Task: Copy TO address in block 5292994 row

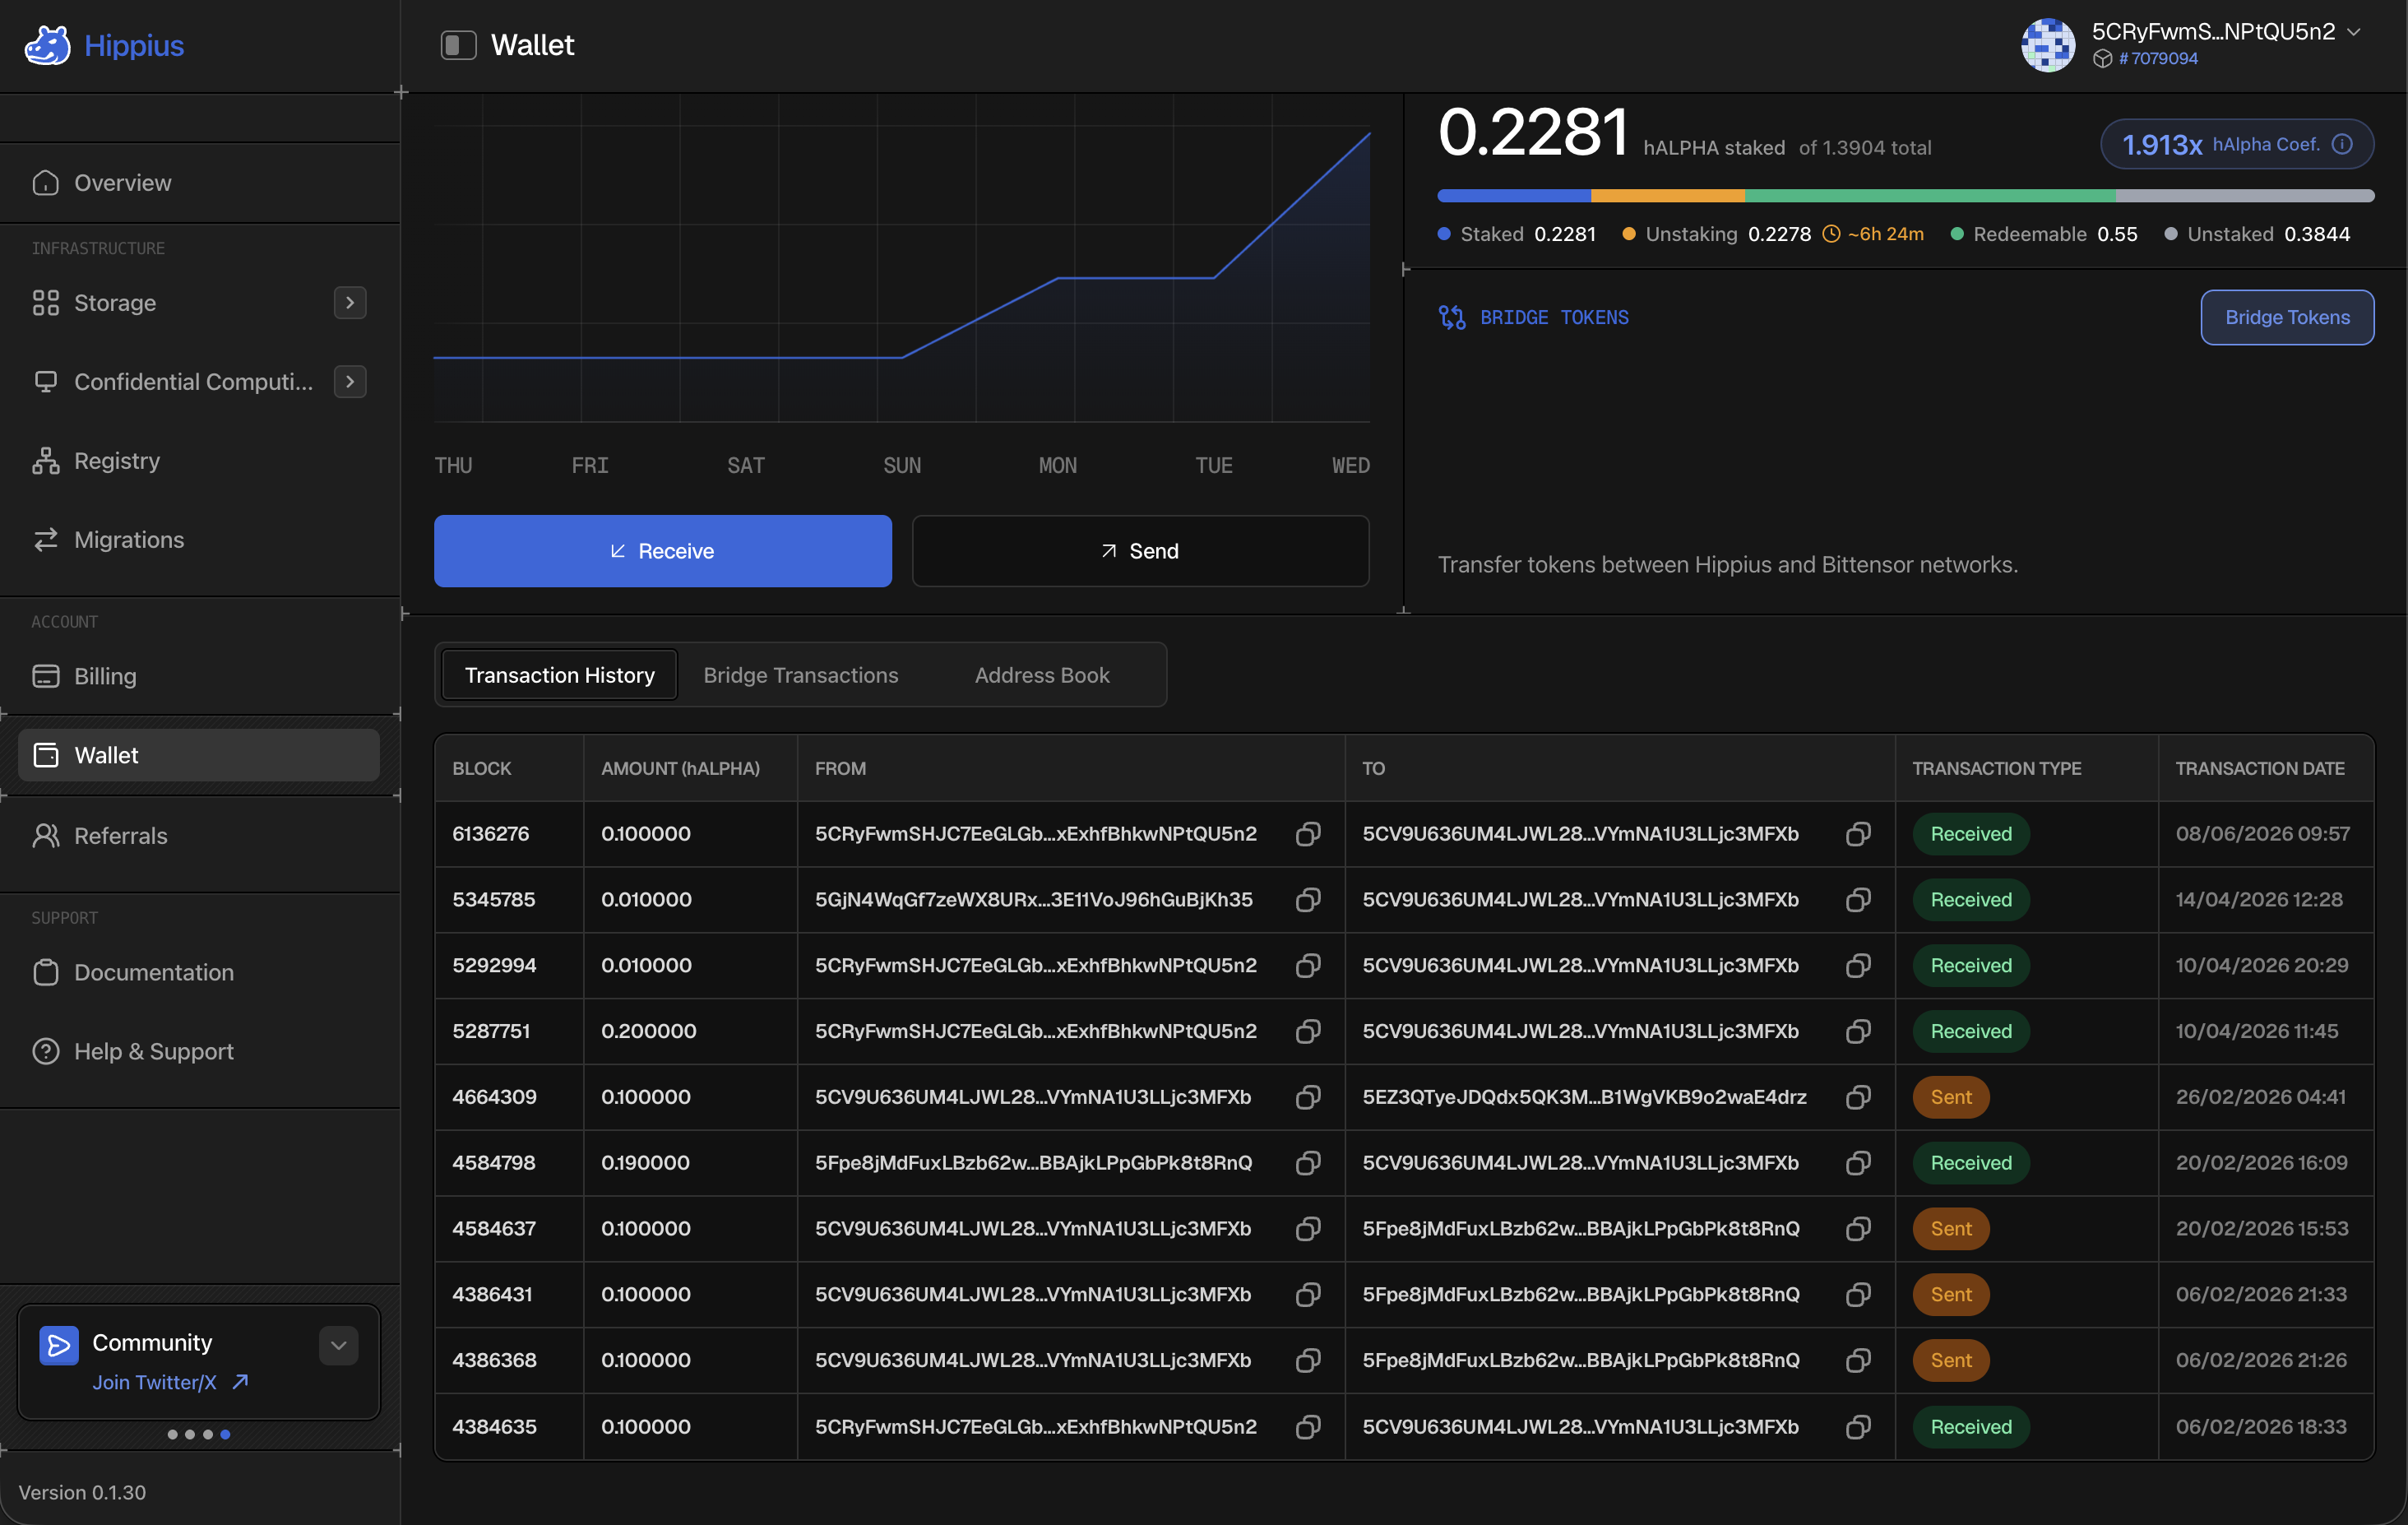Action: coord(1857,965)
